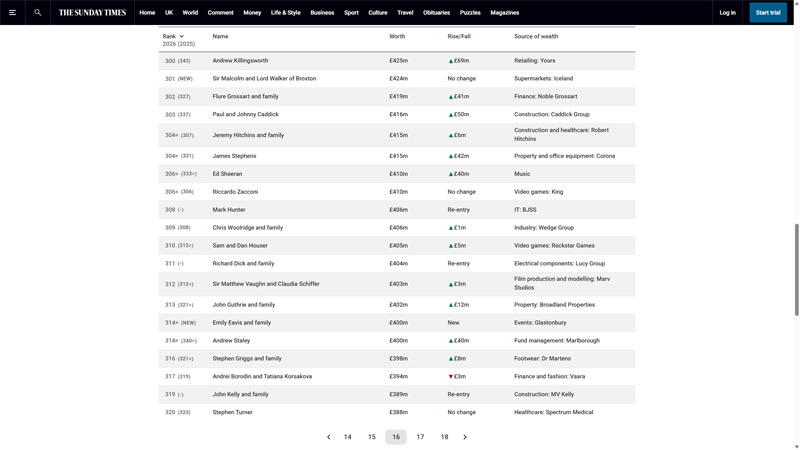Select Mark Hunter name

[x=229, y=210]
